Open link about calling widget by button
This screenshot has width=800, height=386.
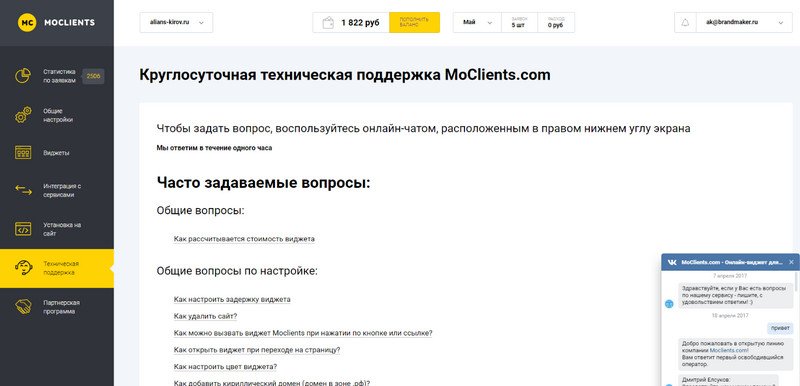pos(303,333)
